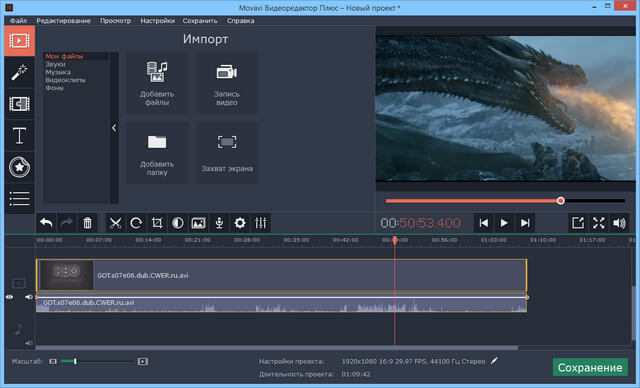Click the horizontal timeline scrollbar
Viewport: 640px width, 388px height.
tap(277, 348)
